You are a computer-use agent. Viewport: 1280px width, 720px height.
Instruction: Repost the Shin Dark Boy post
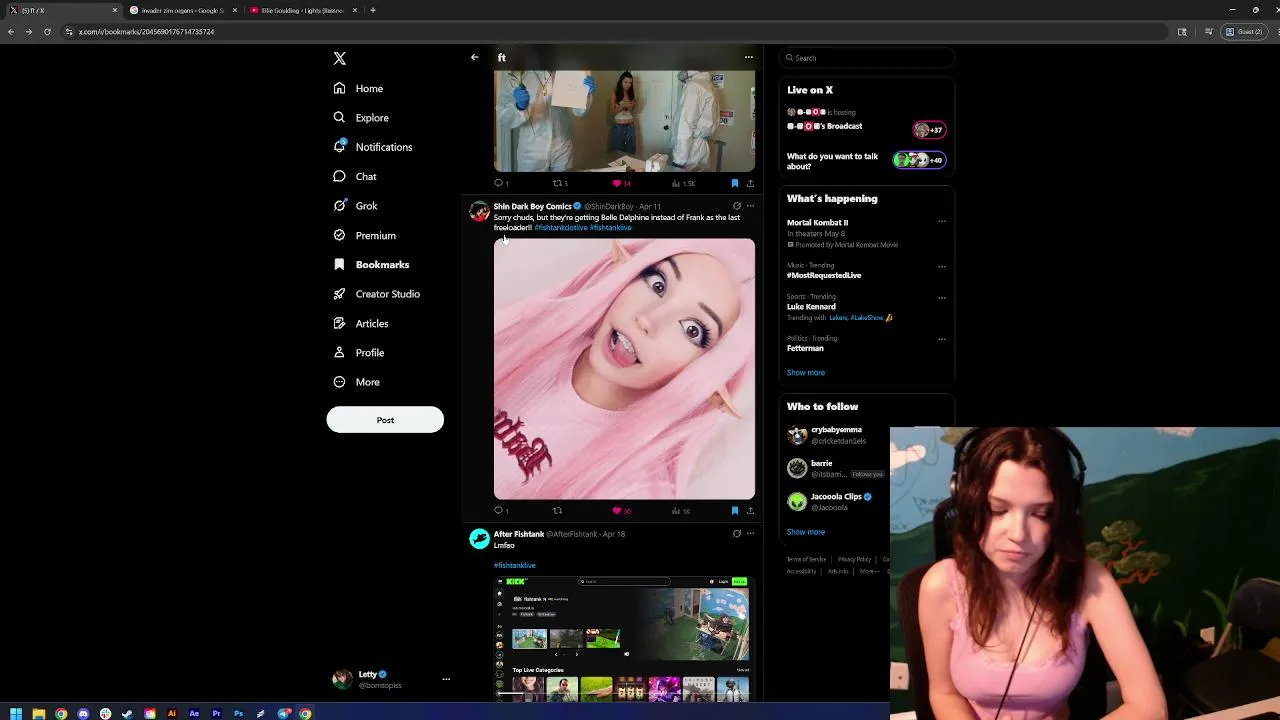[558, 510]
